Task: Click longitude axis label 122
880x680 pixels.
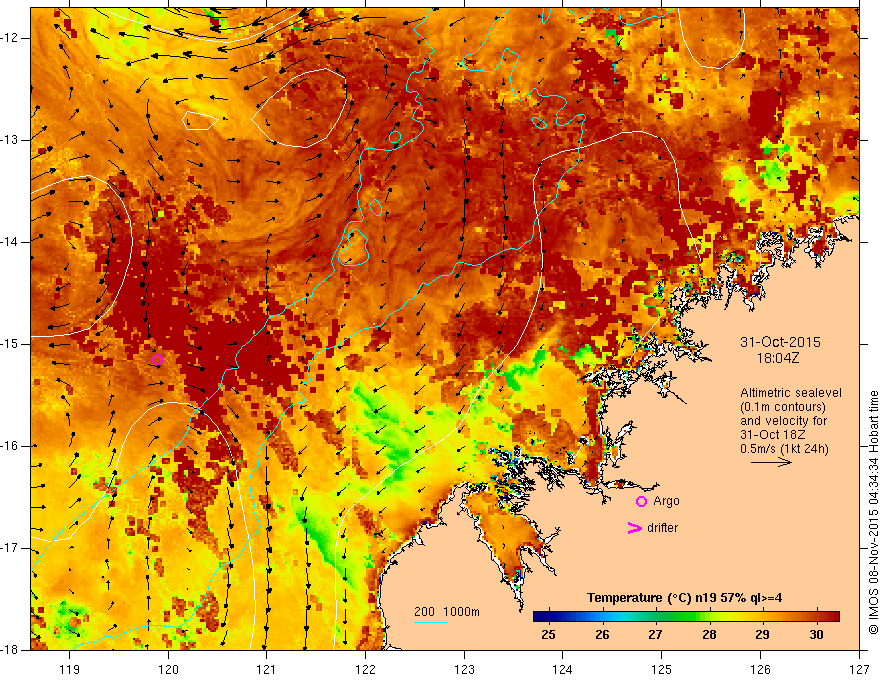Action: click(365, 669)
